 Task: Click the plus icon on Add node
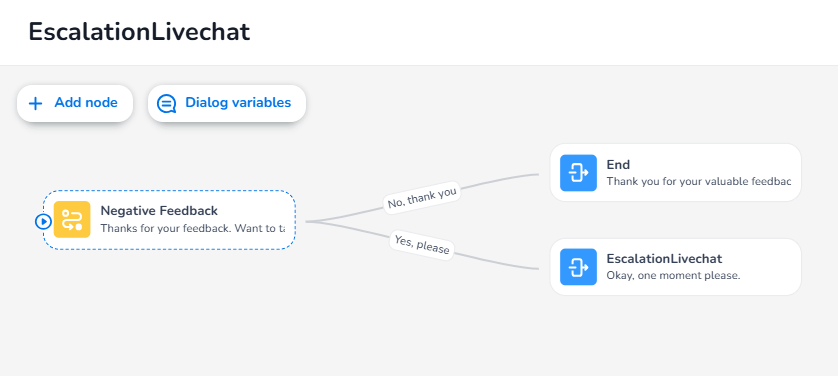pyautogui.click(x=35, y=103)
